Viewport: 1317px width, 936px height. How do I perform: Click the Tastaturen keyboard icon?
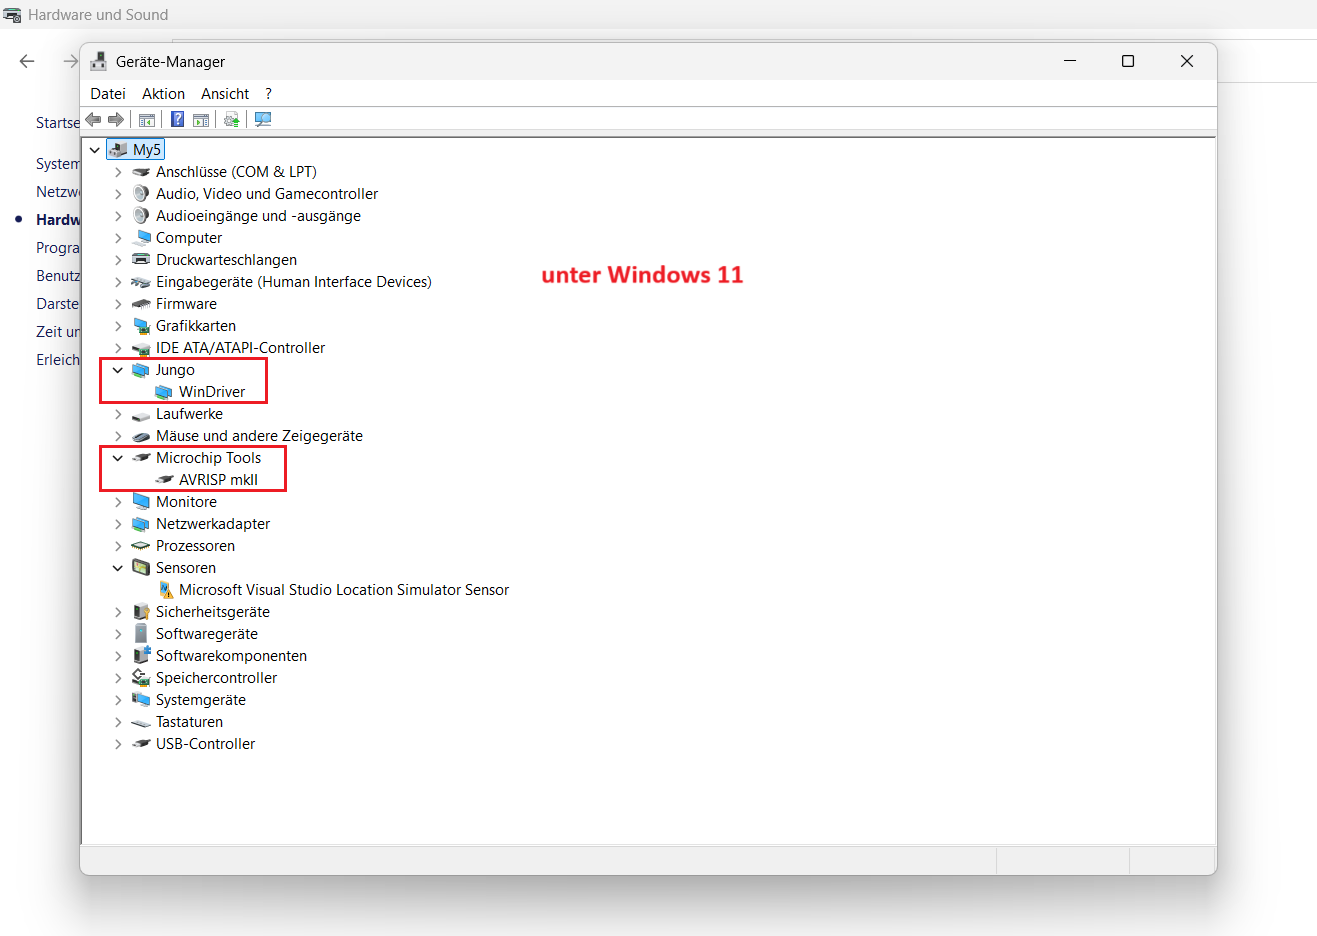(141, 722)
